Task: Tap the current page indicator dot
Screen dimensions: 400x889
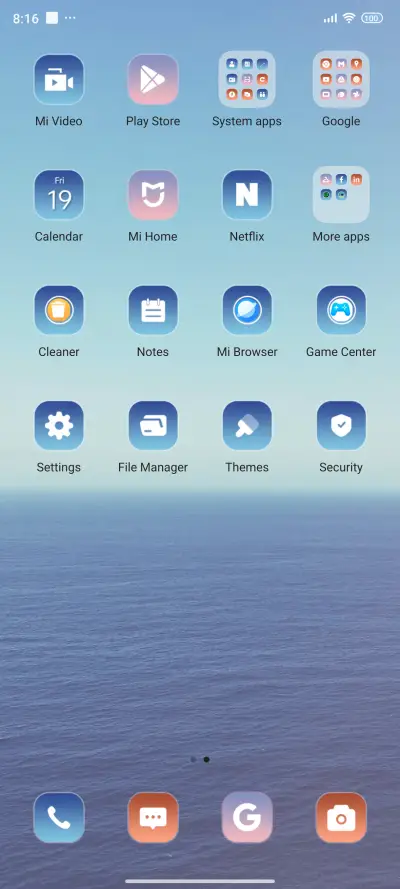Action: [x=206, y=759]
